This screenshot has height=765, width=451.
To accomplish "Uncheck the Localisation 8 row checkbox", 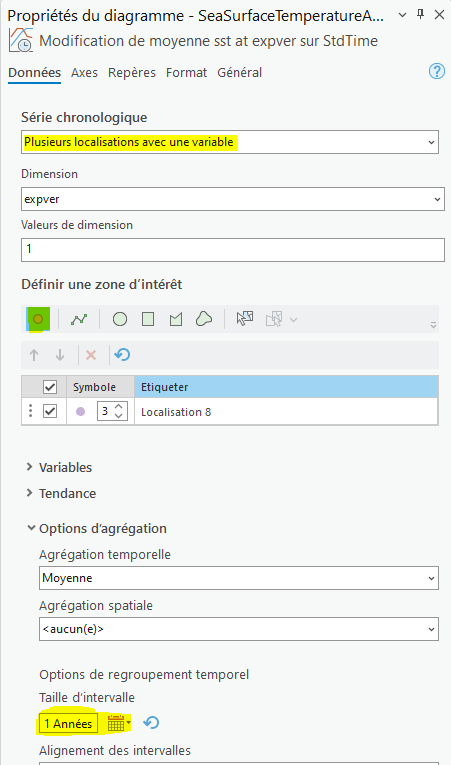I will pos(50,411).
